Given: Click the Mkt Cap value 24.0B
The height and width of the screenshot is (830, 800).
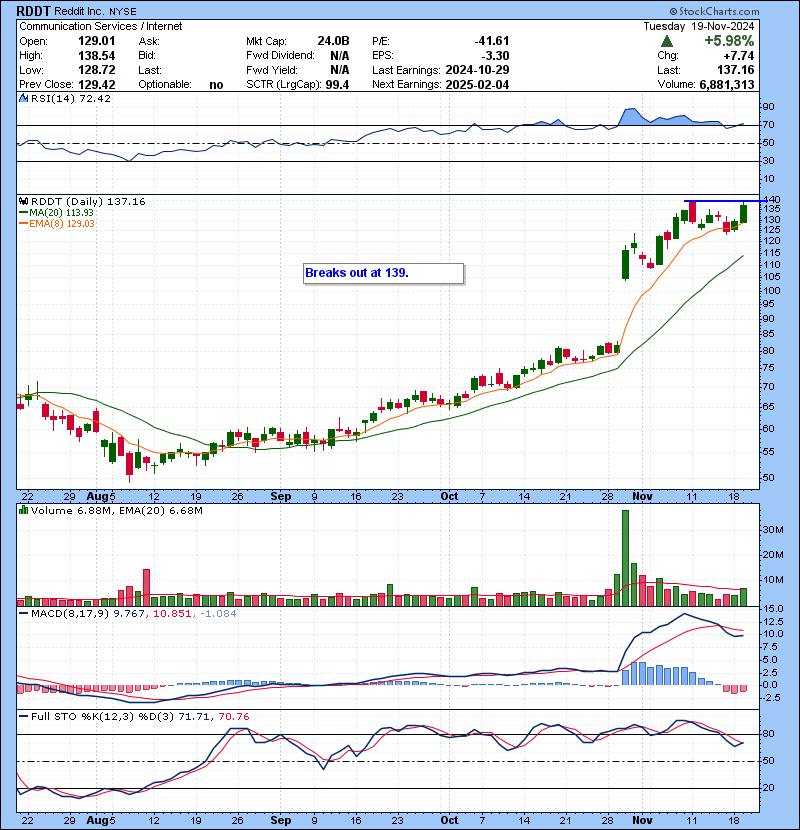Looking at the screenshot, I should 333,41.
